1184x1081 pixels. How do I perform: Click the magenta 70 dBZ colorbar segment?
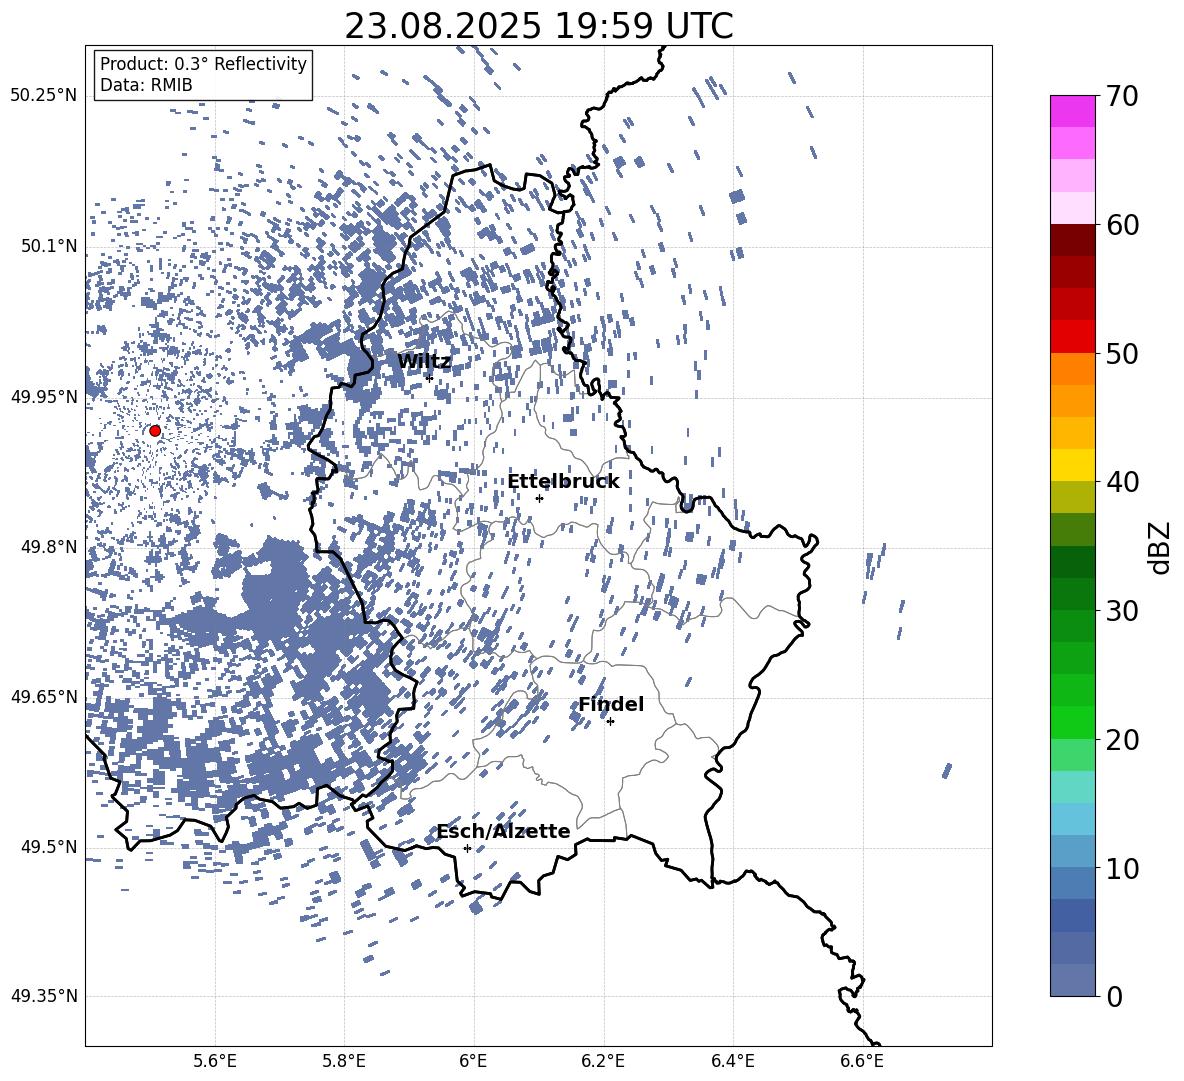1073,112
